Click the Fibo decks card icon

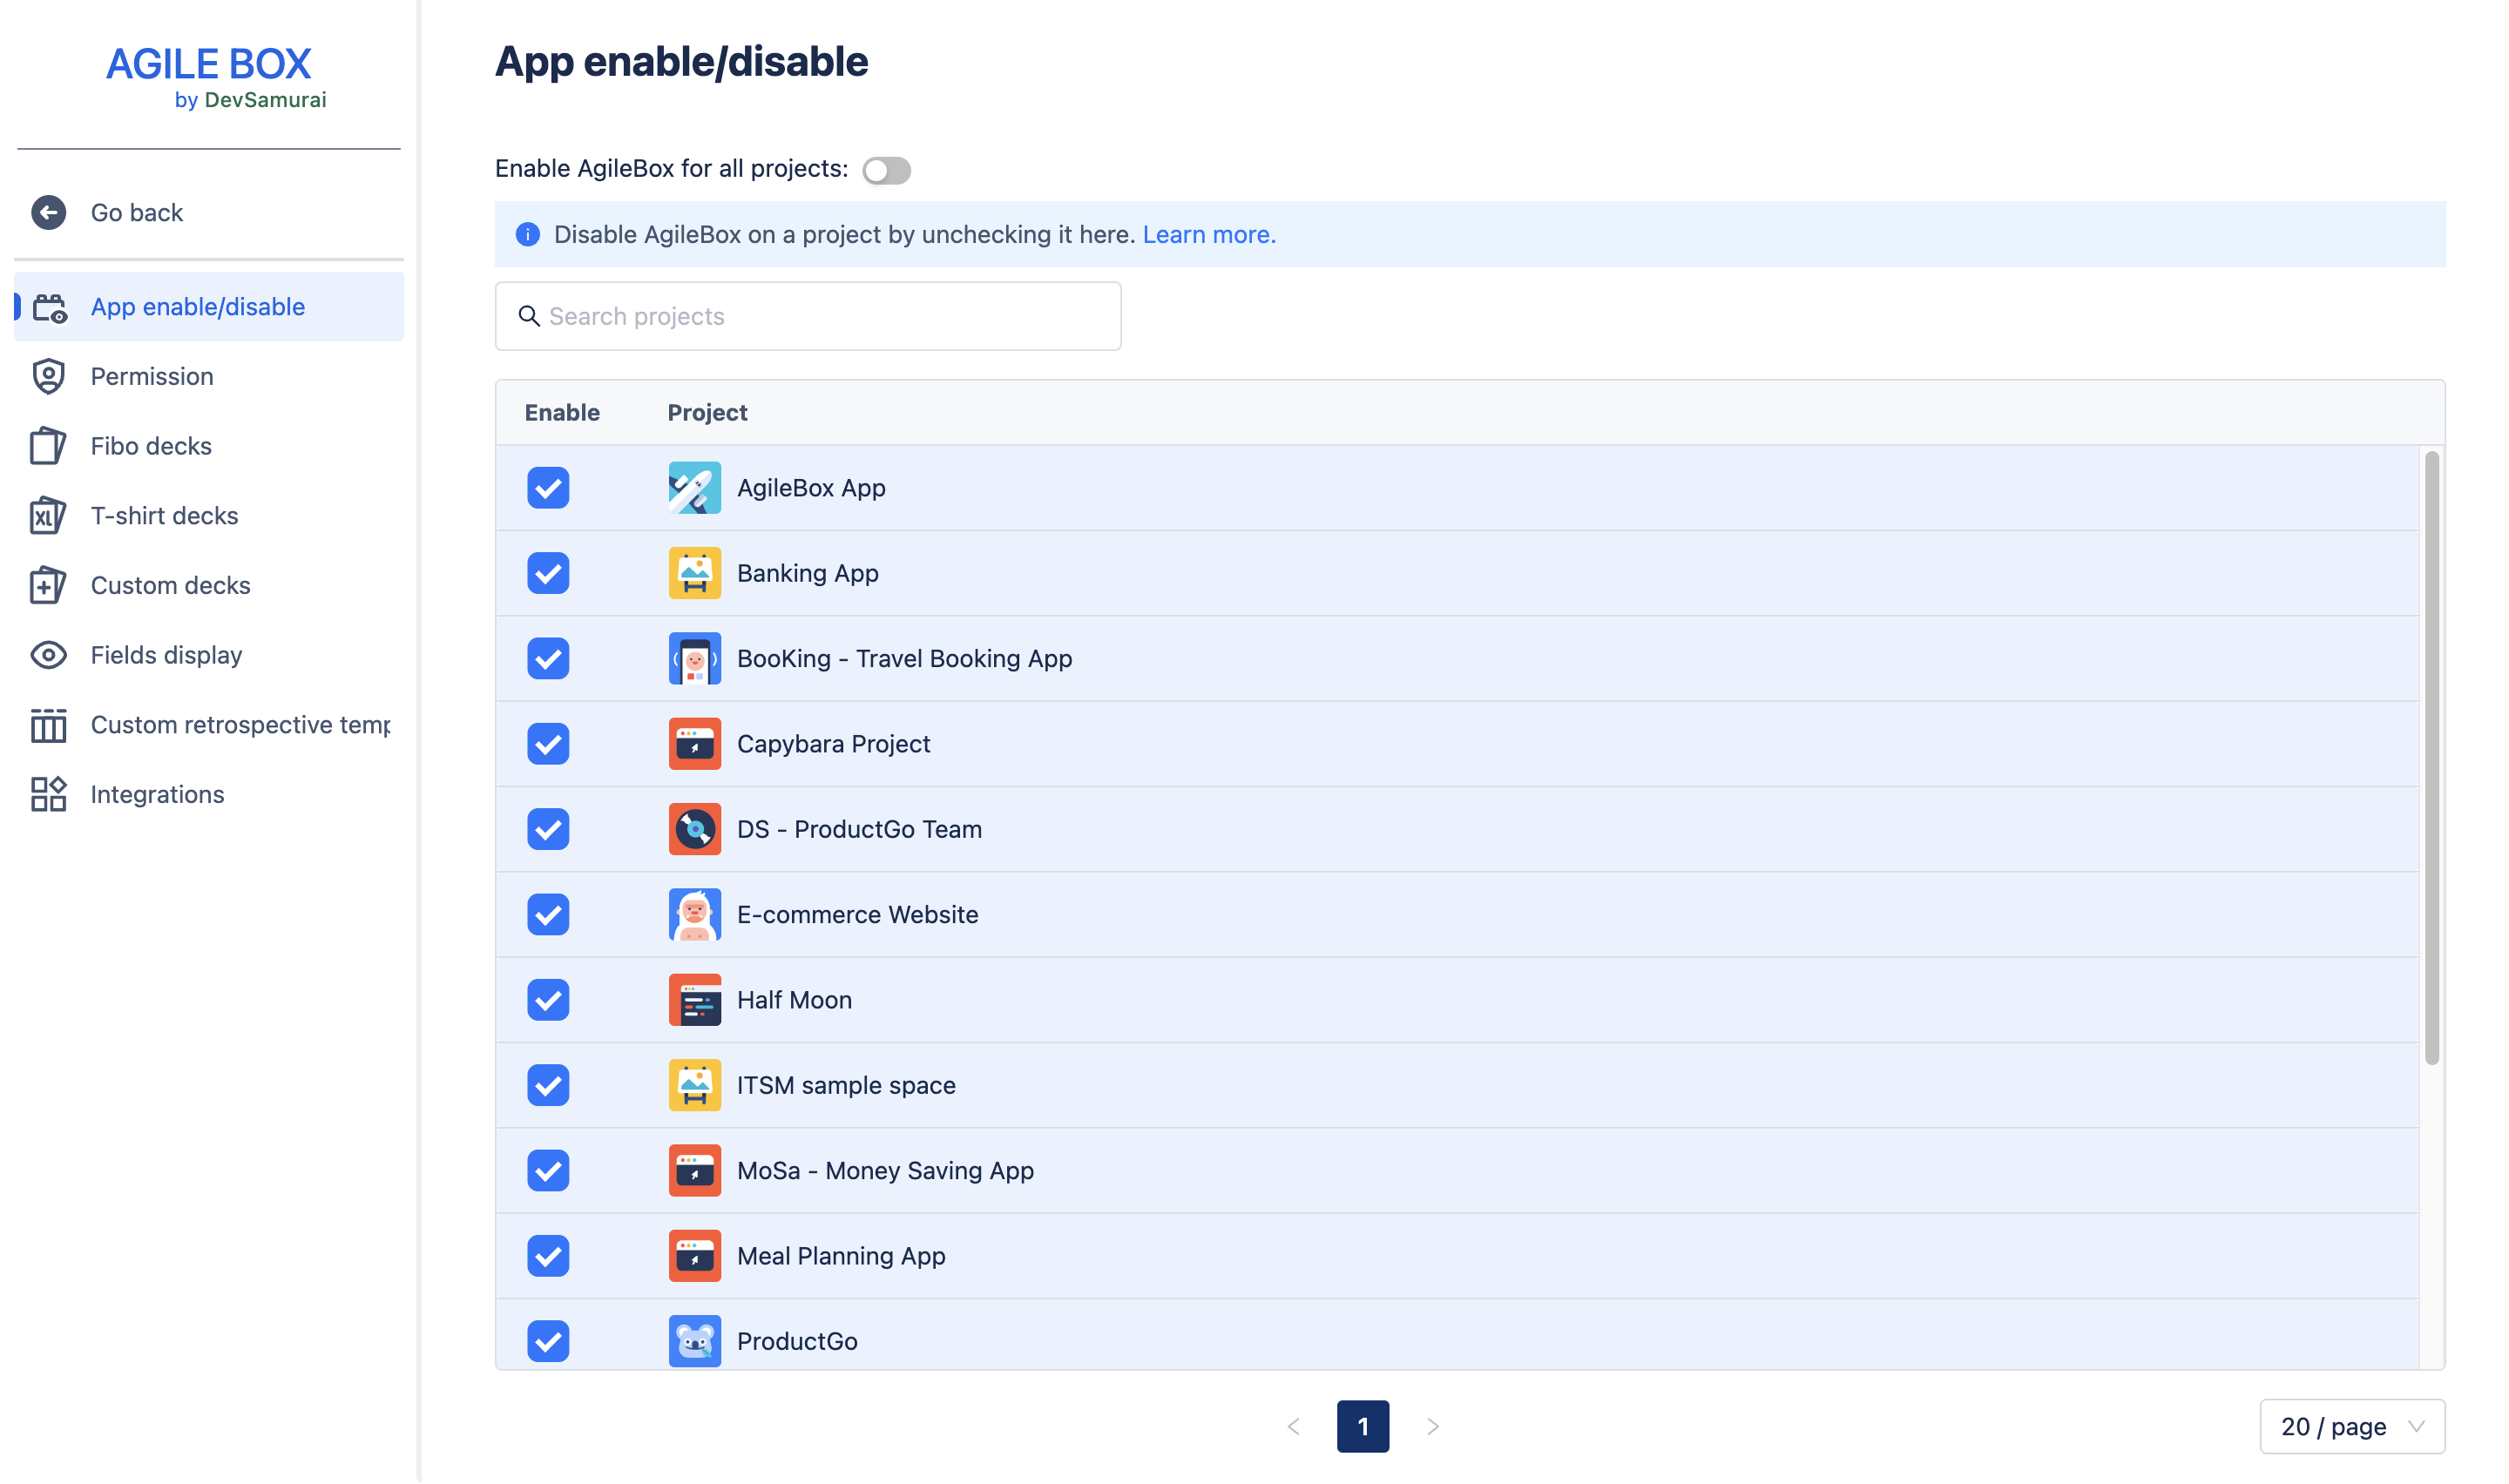48,446
